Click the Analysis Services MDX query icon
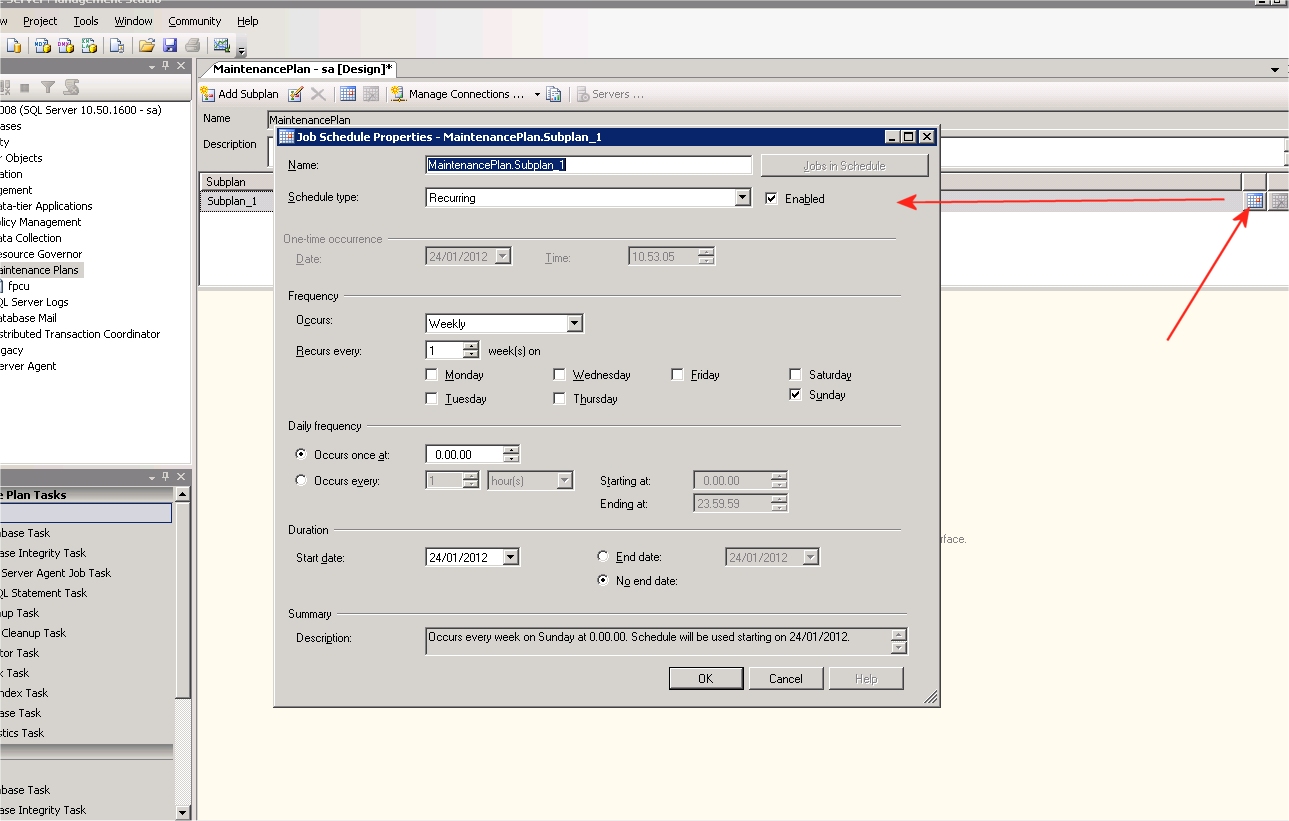The image size is (1289, 821). pyautogui.click(x=42, y=45)
